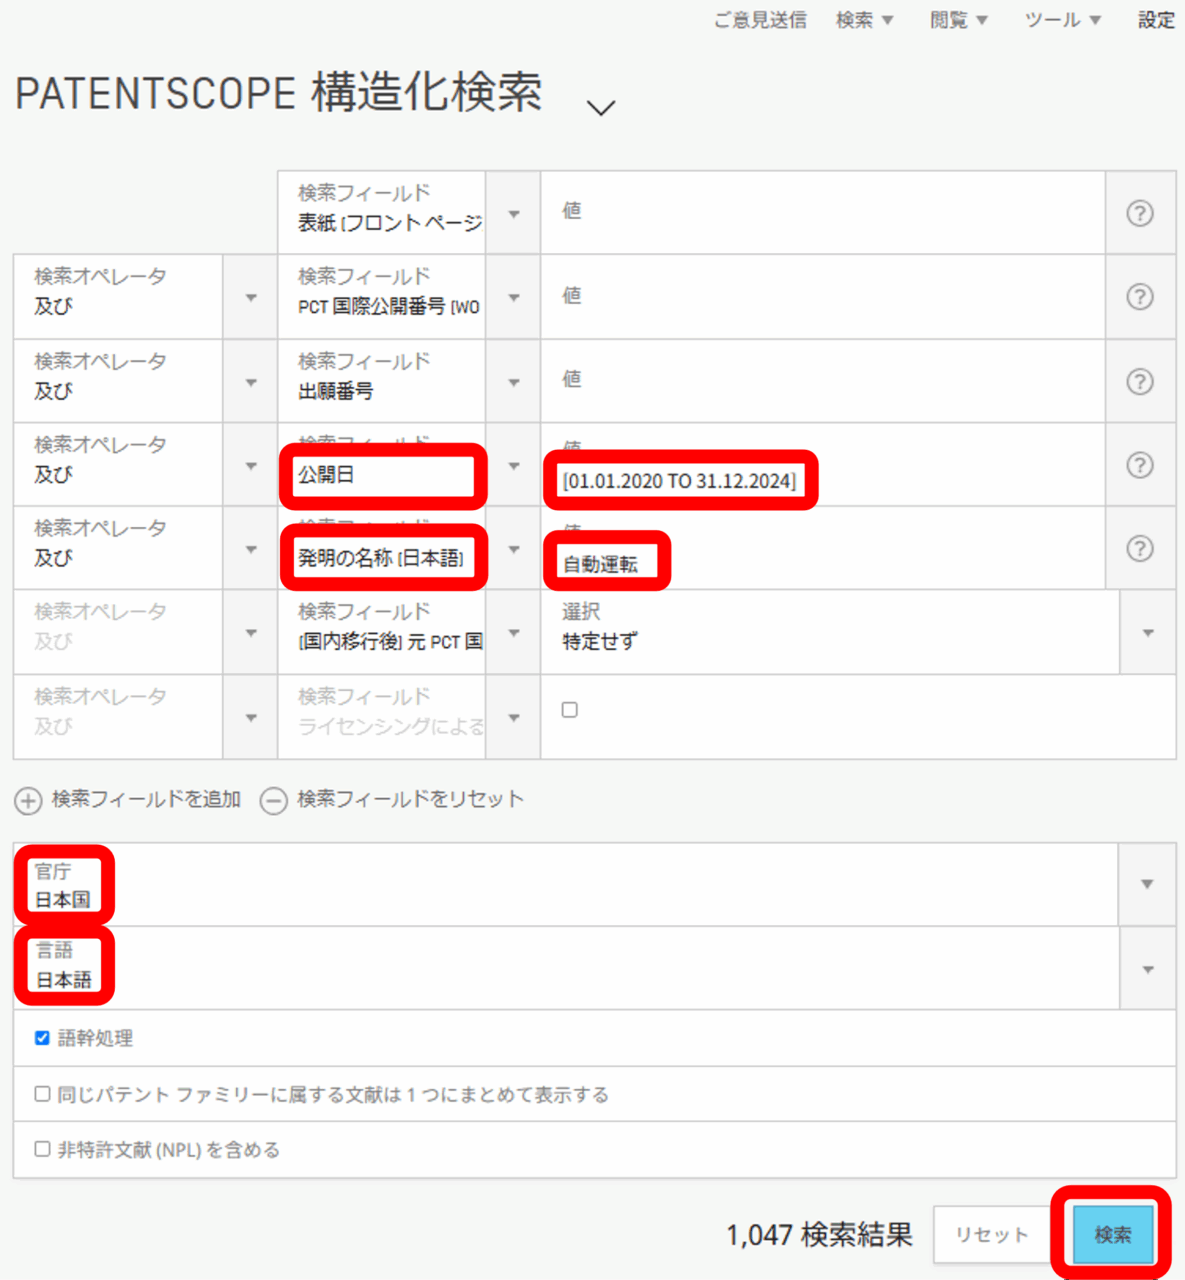
Task: Click the リセット button
Action: (991, 1235)
